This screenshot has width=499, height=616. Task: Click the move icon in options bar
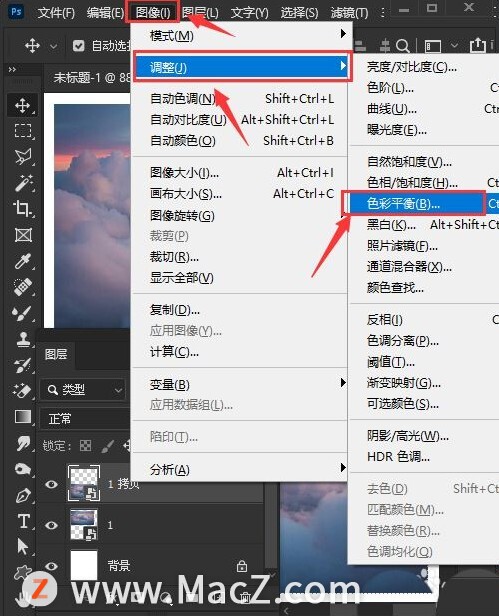[32, 46]
